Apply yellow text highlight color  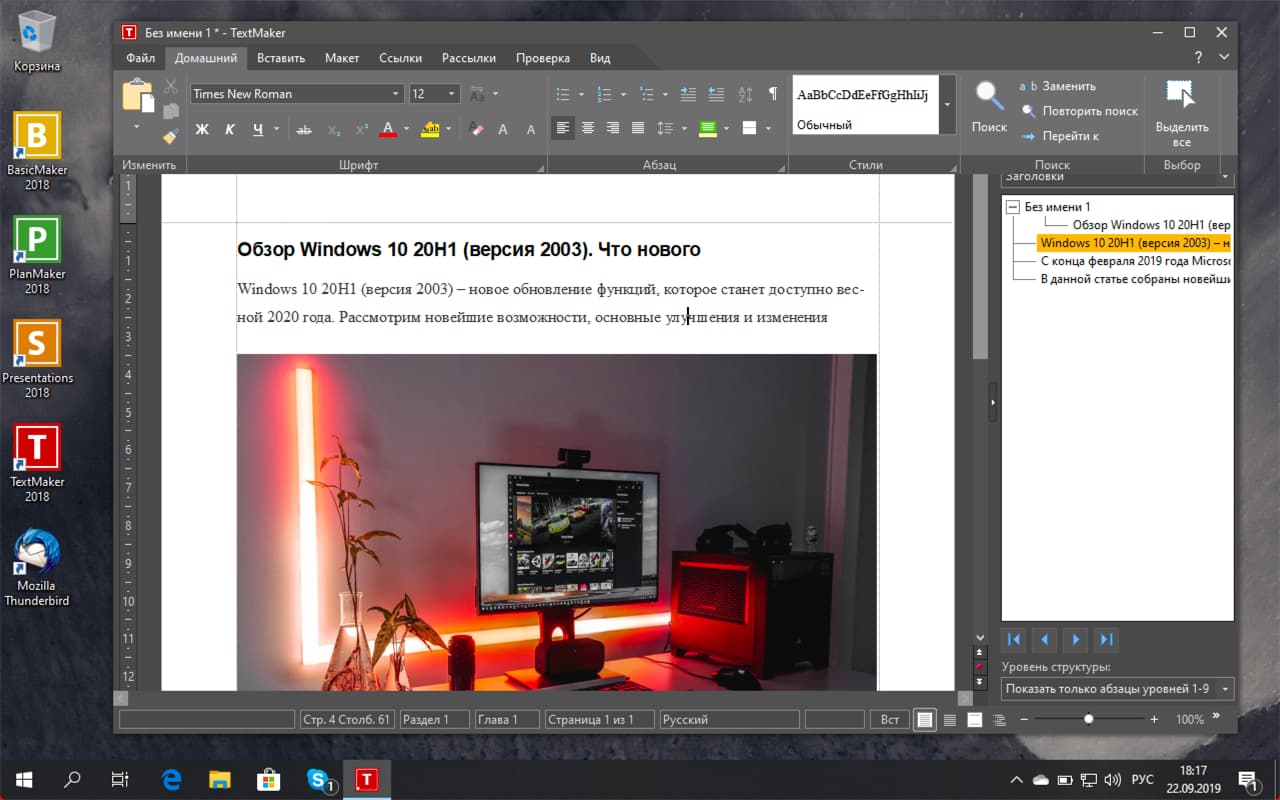pos(431,129)
